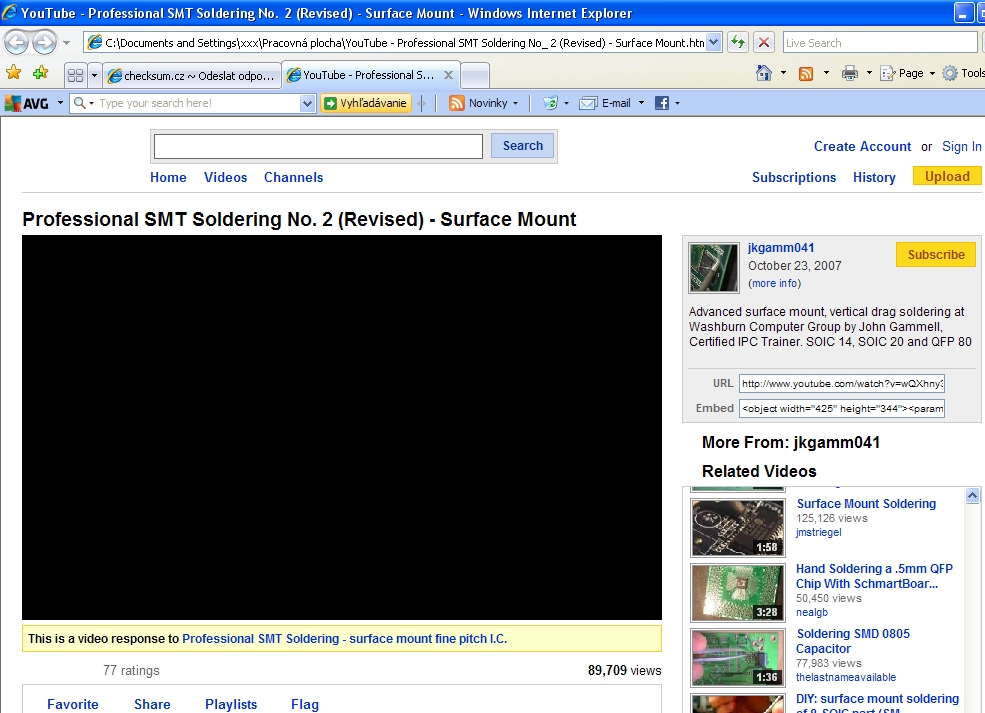The height and width of the screenshot is (713, 985).
Task: Click the AVG green refresh arrows icon
Action: [x=550, y=103]
